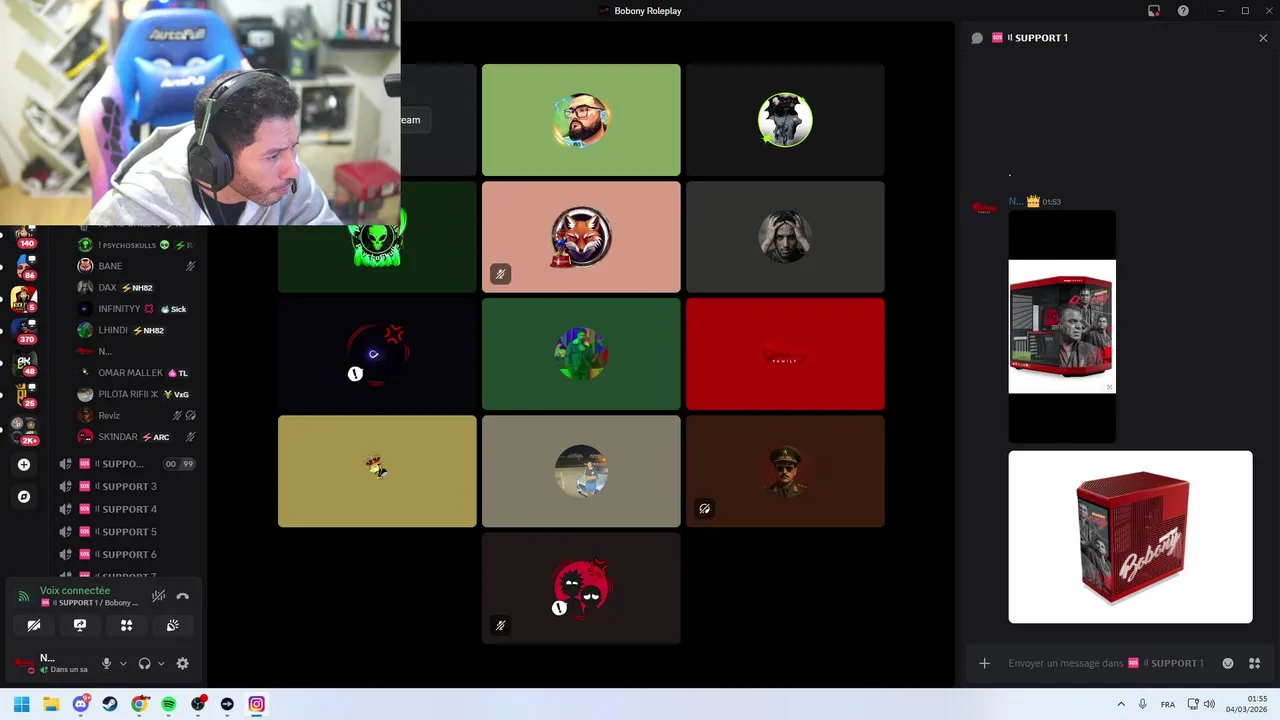
Task: Open server with 140 badge
Action: coord(24,236)
